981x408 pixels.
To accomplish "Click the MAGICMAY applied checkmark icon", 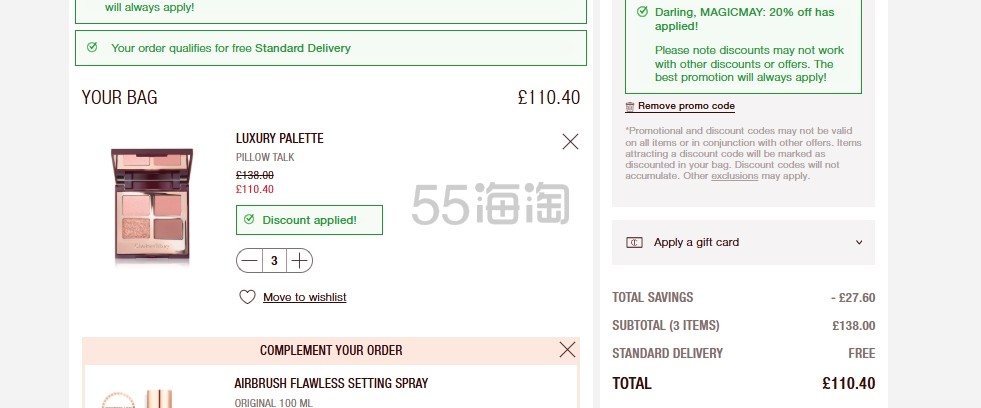I will click(x=642, y=12).
